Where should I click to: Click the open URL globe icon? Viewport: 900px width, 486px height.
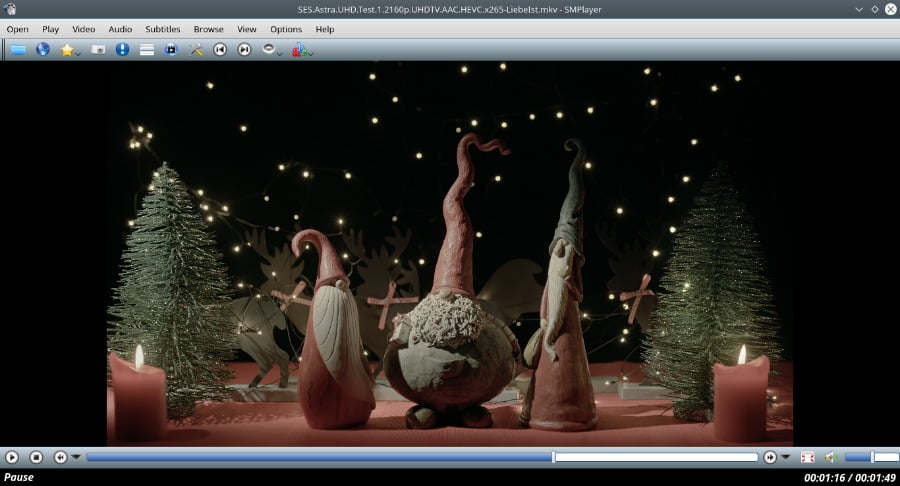[x=43, y=49]
